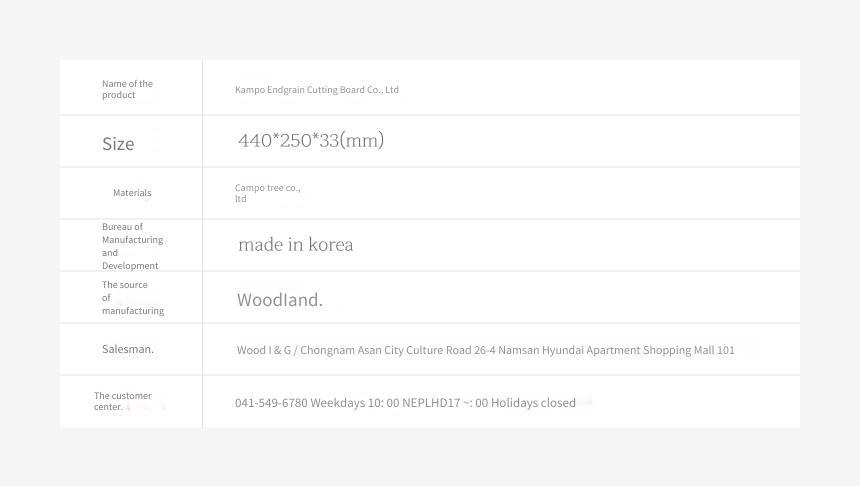This screenshot has width=860, height=486.
Task: Click the 041-549-6780 phone number
Action: pos(271,403)
